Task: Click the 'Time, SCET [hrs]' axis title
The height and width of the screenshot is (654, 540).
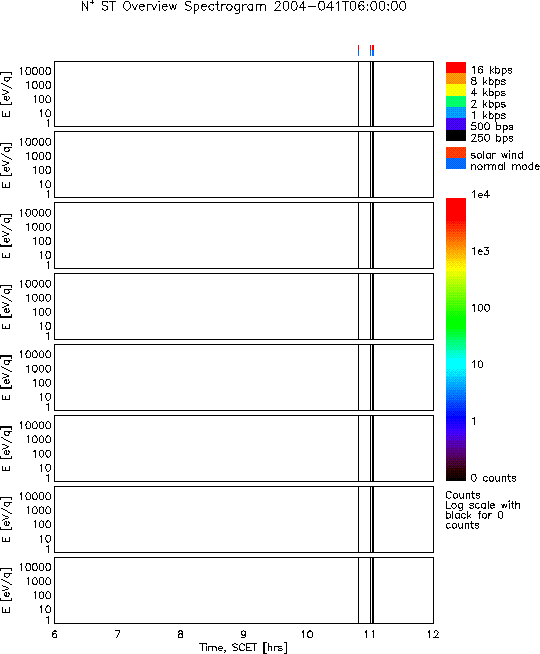Action: point(243,647)
